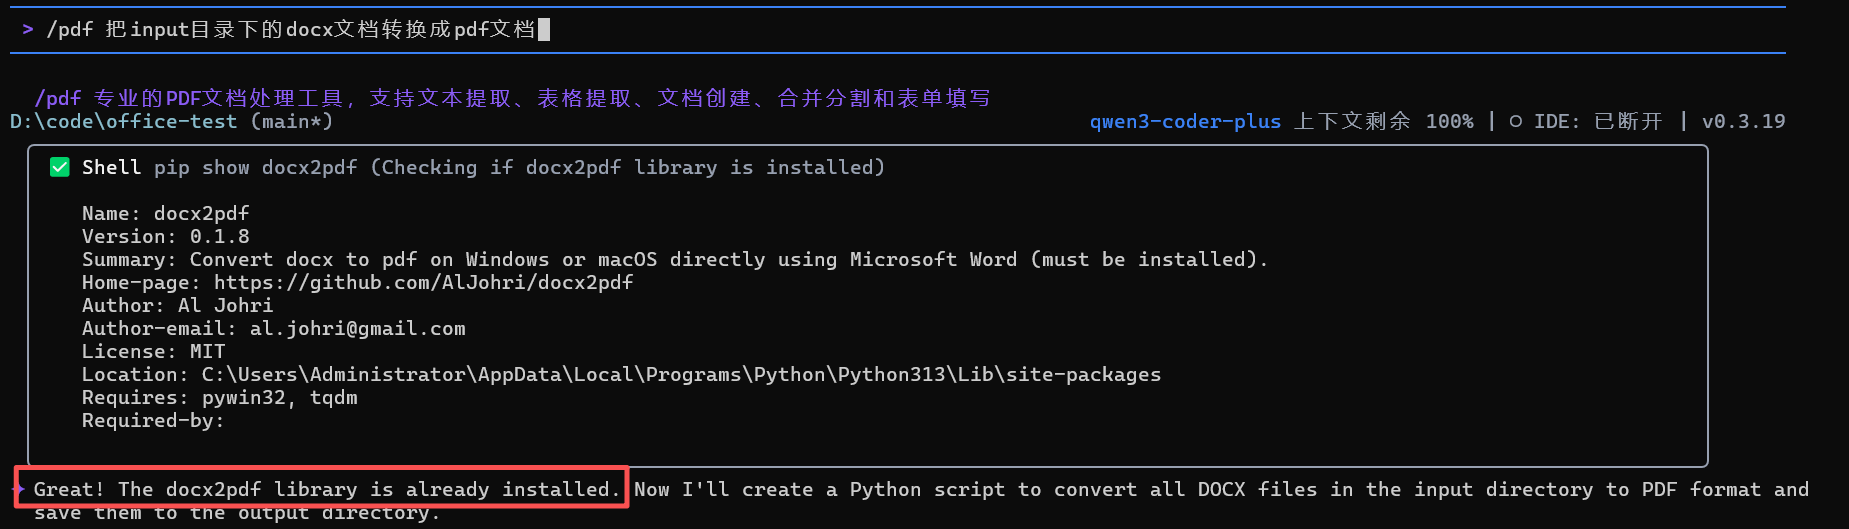Viewport: 1849px width, 529px height.
Task: Click the D:\code\office-test working directory path
Action: tap(123, 121)
